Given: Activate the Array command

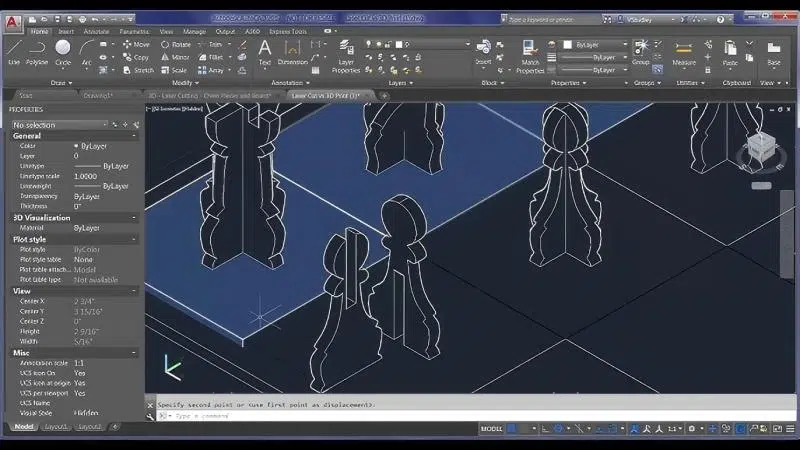Looking at the screenshot, I should (211, 70).
